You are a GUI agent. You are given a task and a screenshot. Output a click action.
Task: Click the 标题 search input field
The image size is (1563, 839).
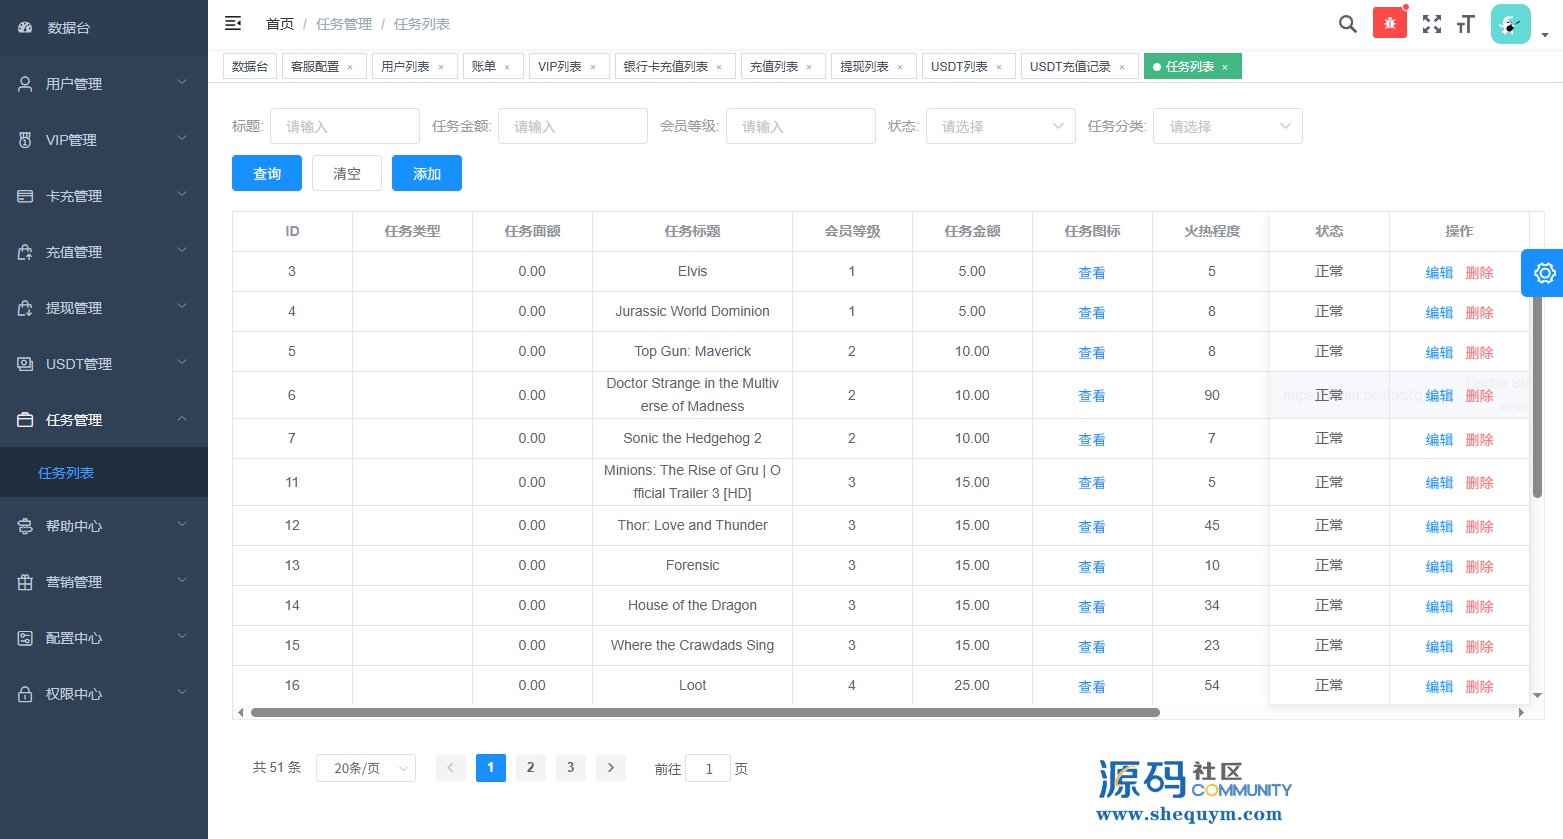pos(344,126)
